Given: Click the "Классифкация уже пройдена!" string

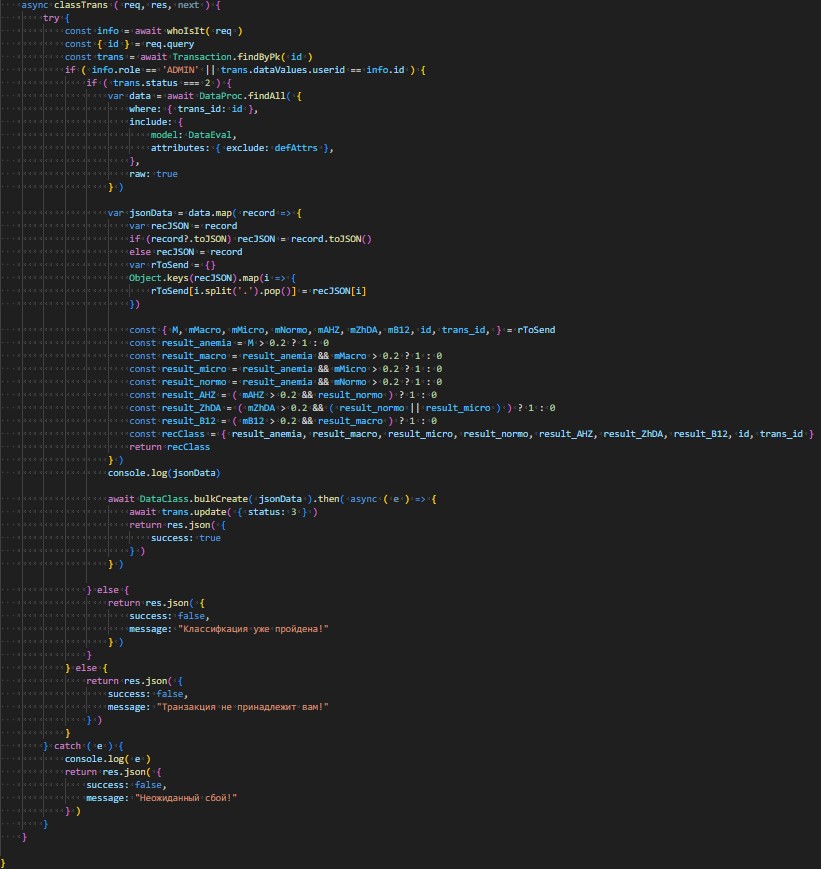Looking at the screenshot, I should pyautogui.click(x=253, y=629).
